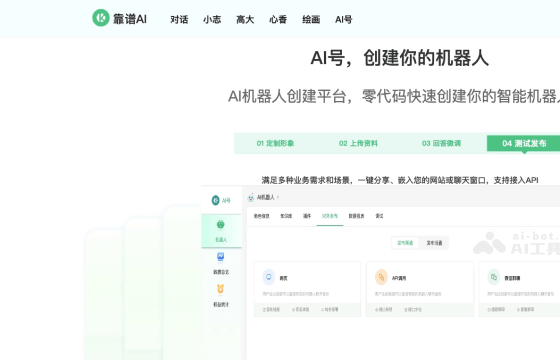Select the right segmented toggle option
Screen dimensions: 560x360
(x=434, y=243)
